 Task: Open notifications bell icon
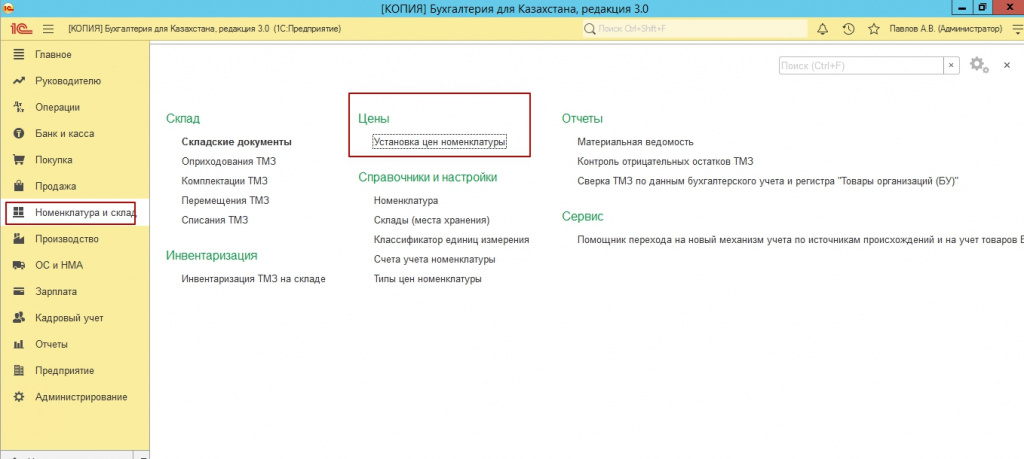(x=823, y=29)
